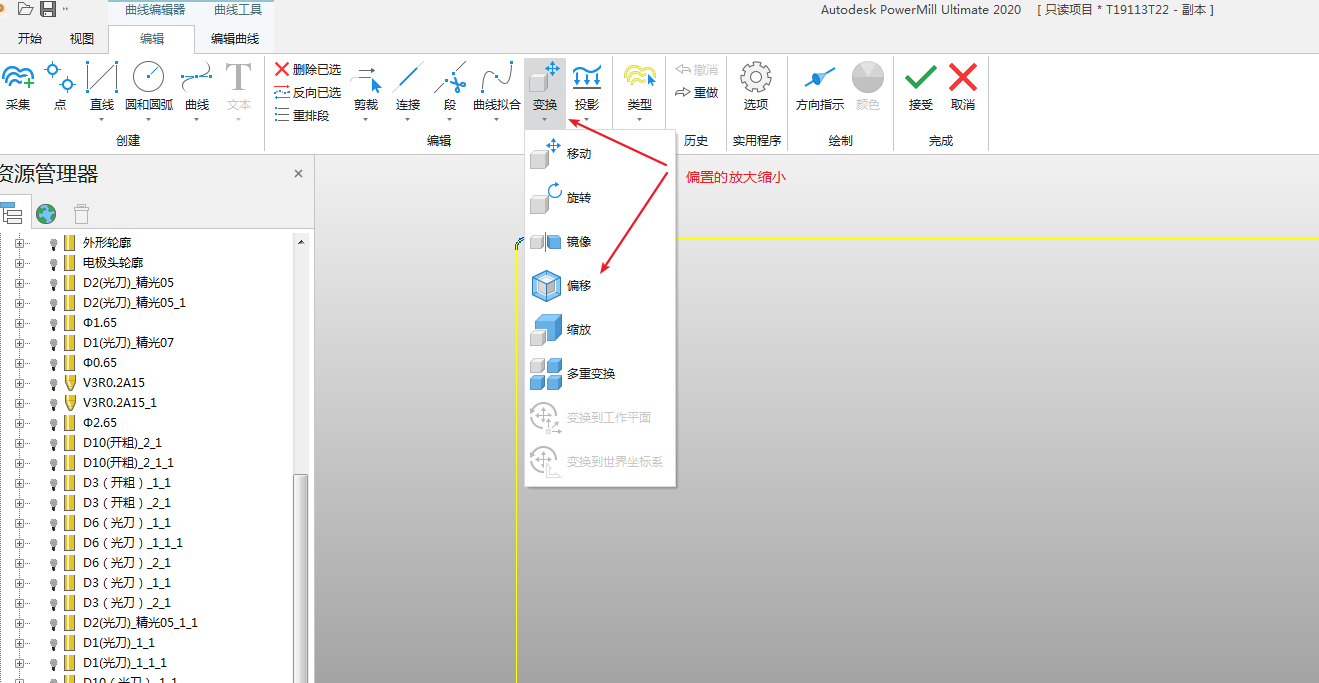Click the 取消 cancel red cross
The height and width of the screenshot is (683, 1319).
[963, 78]
